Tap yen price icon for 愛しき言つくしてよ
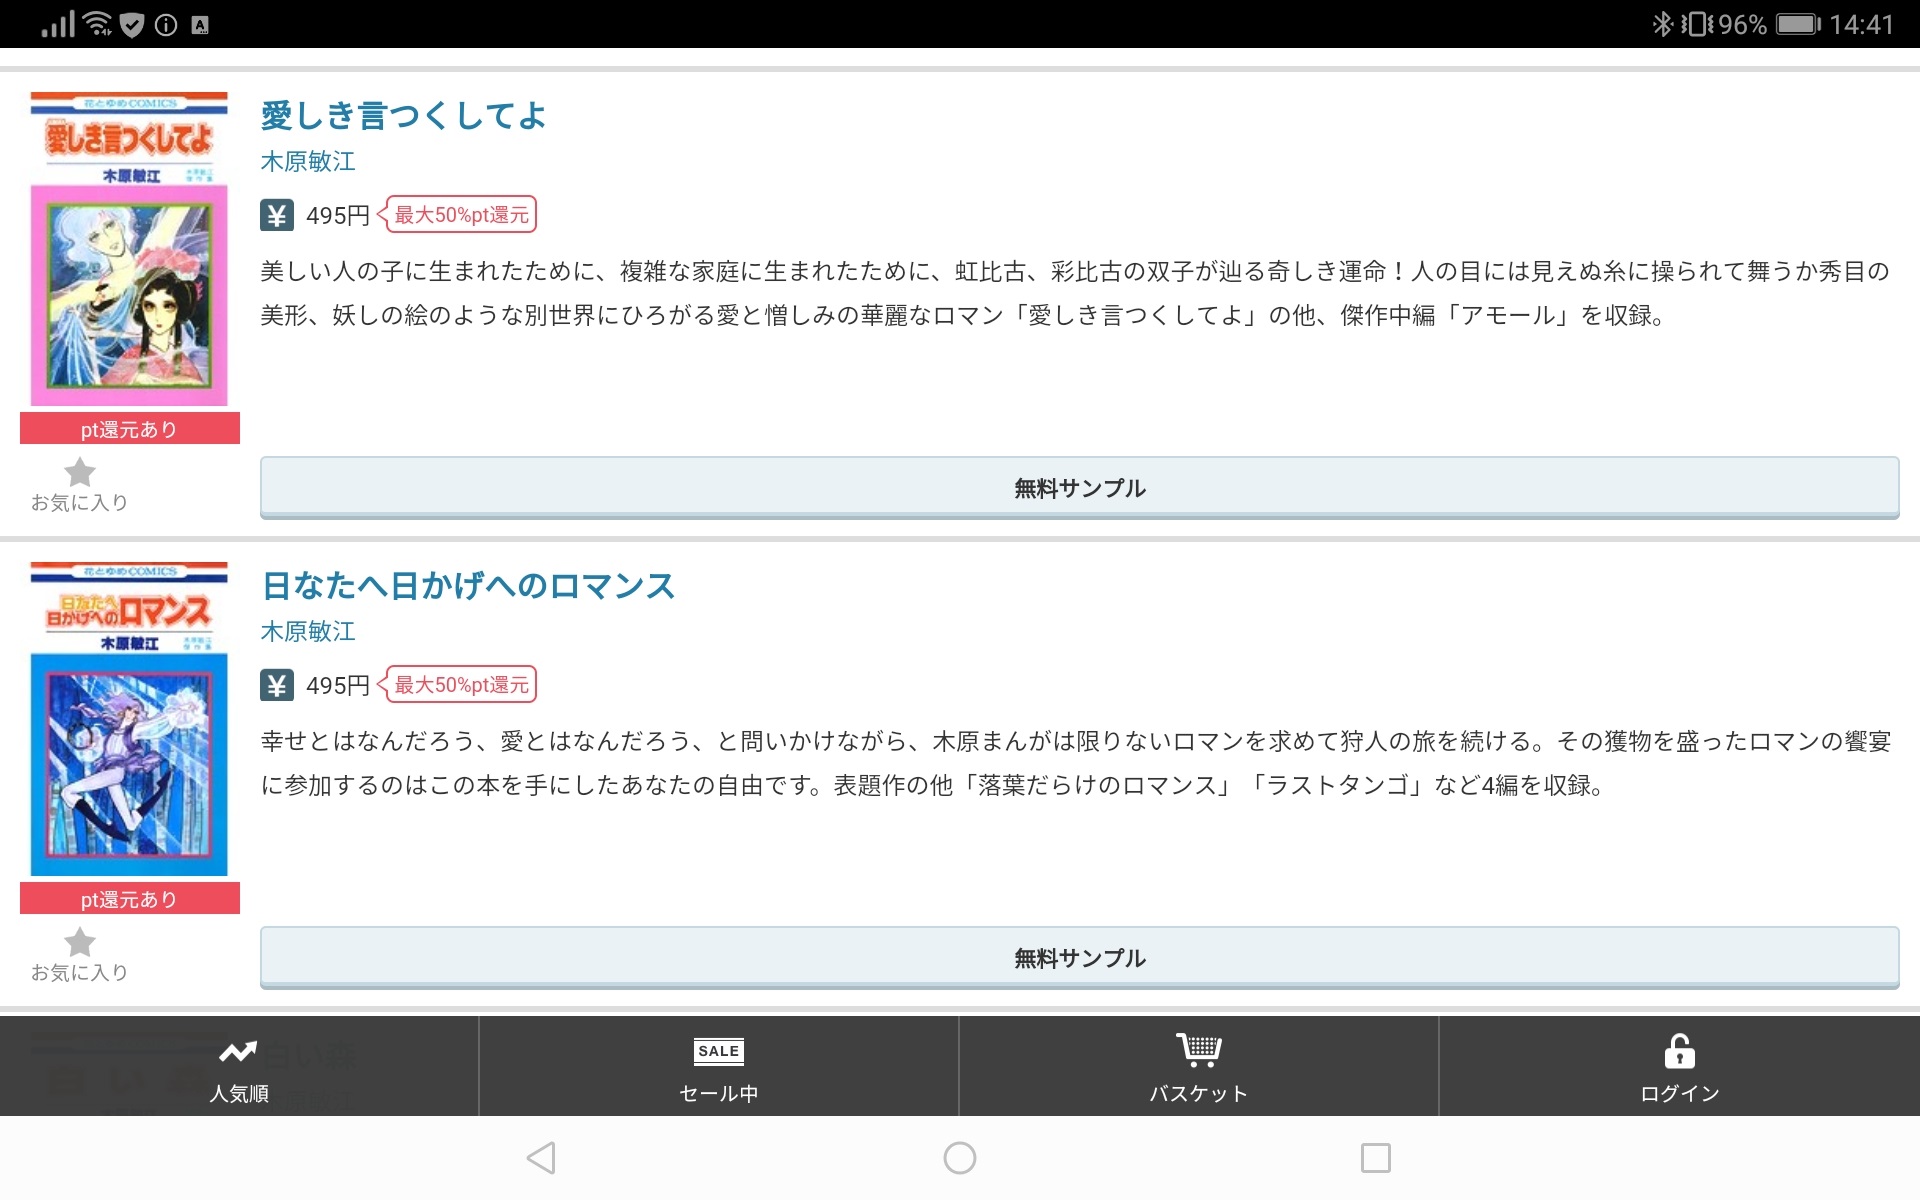The width and height of the screenshot is (1920, 1200). 277,215
